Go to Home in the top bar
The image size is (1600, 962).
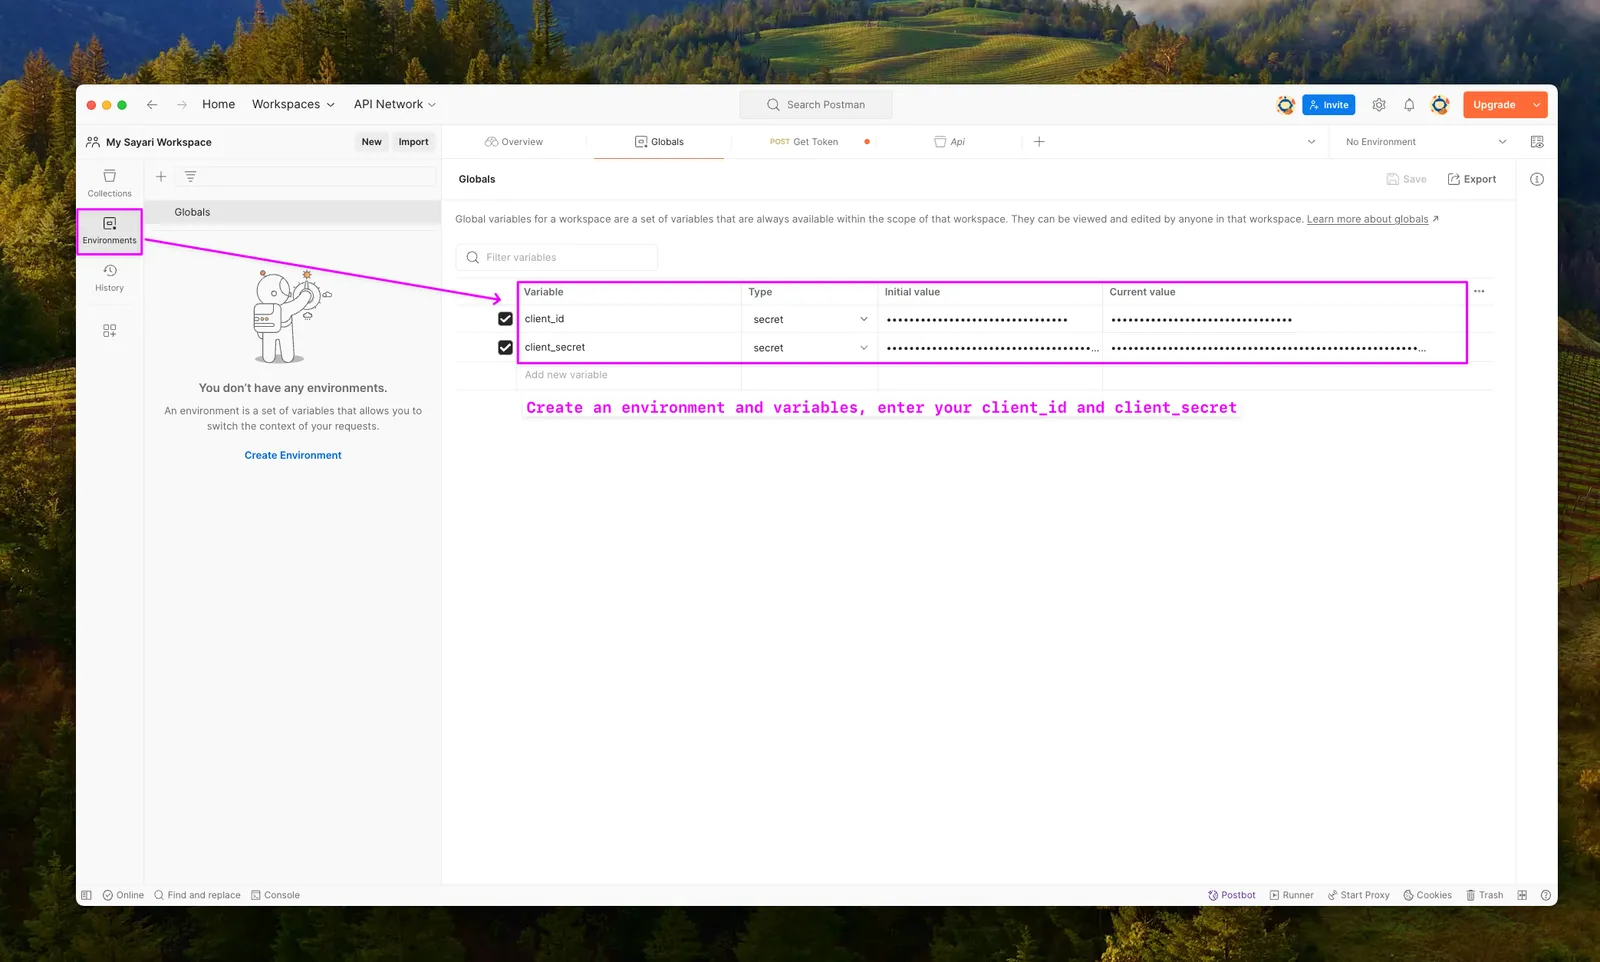pyautogui.click(x=218, y=104)
